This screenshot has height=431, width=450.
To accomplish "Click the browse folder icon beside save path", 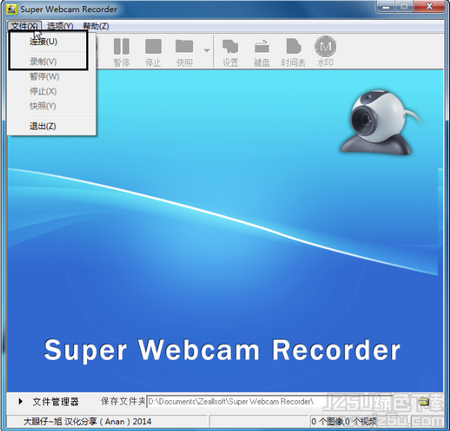I will point(424,401).
